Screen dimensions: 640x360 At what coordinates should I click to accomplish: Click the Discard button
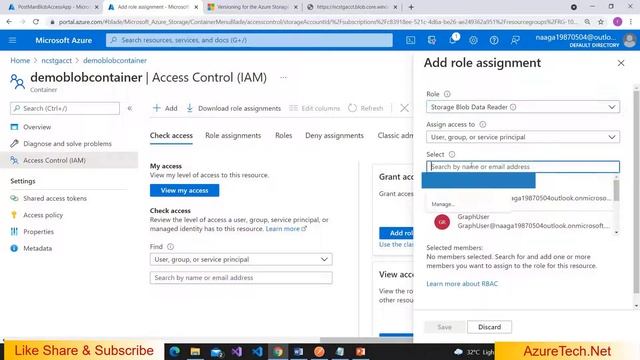point(489,327)
